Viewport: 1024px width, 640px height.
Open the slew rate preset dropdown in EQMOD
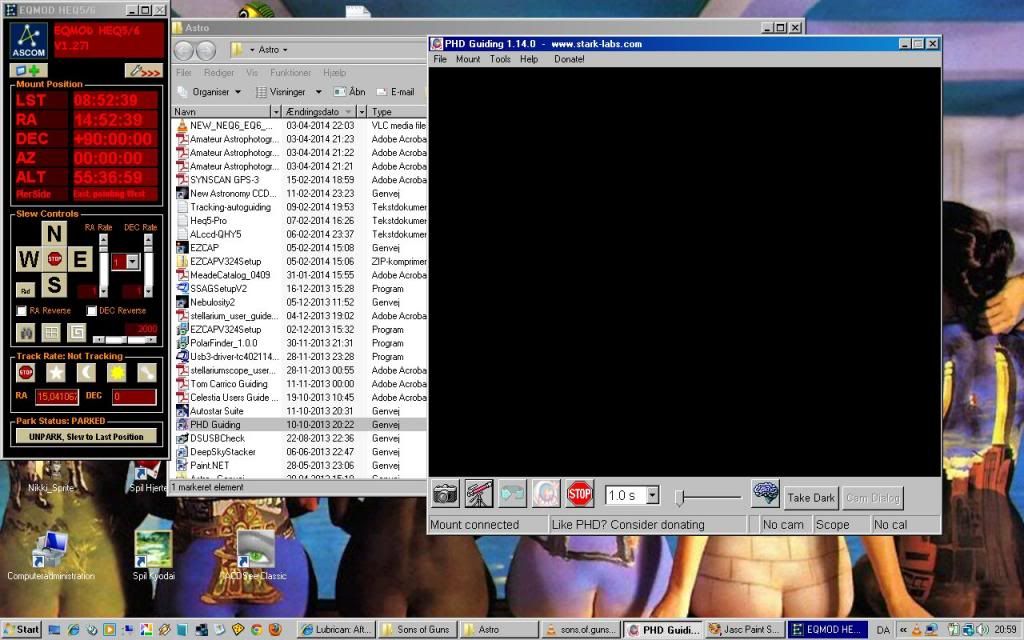click(133, 262)
